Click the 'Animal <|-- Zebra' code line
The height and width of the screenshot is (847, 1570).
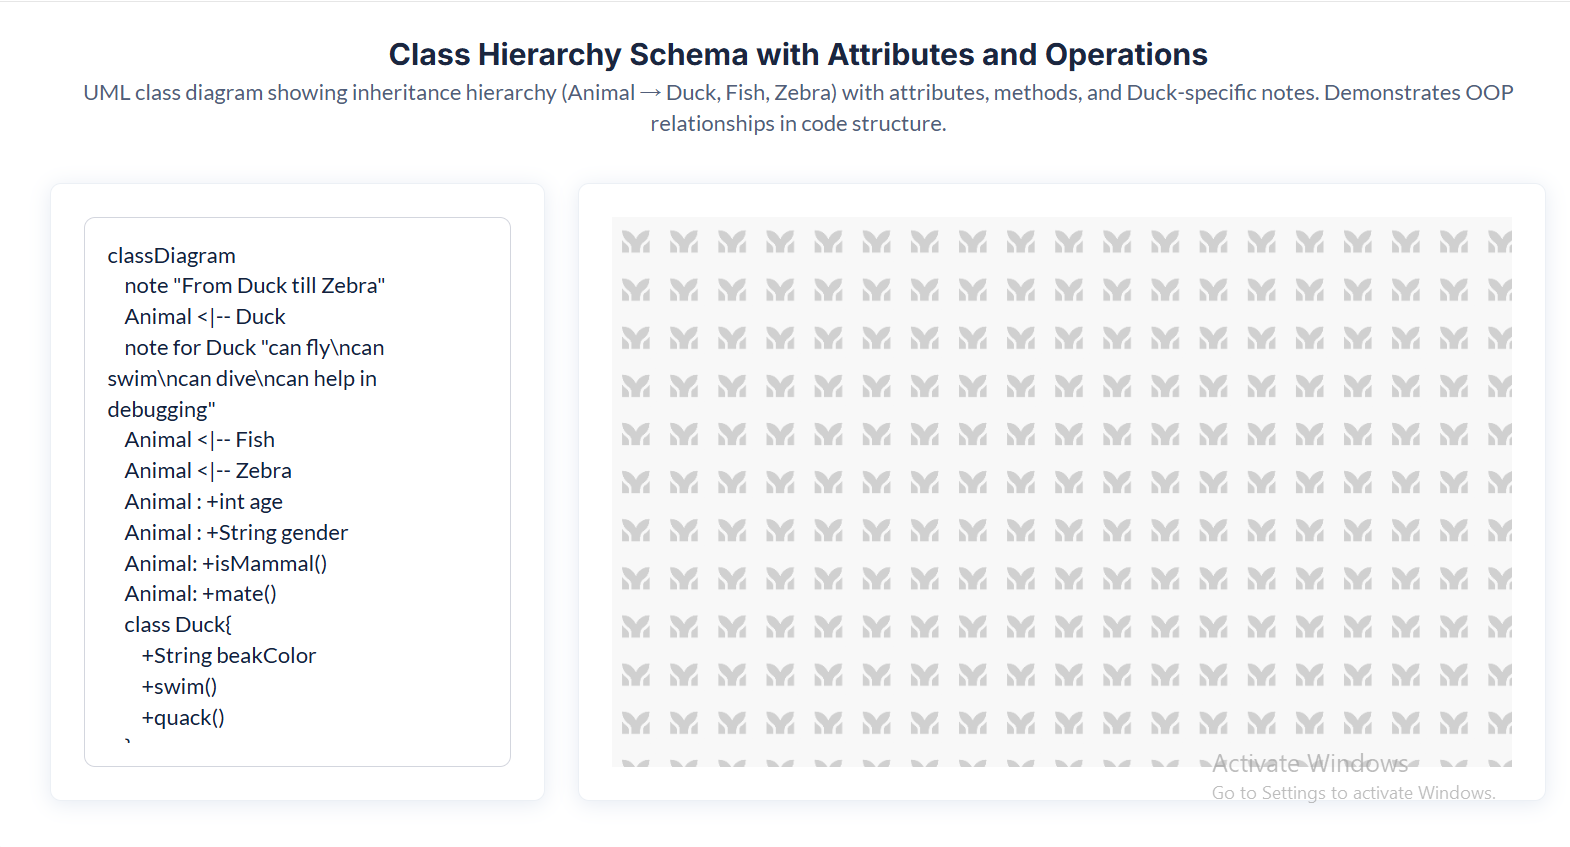(x=208, y=471)
